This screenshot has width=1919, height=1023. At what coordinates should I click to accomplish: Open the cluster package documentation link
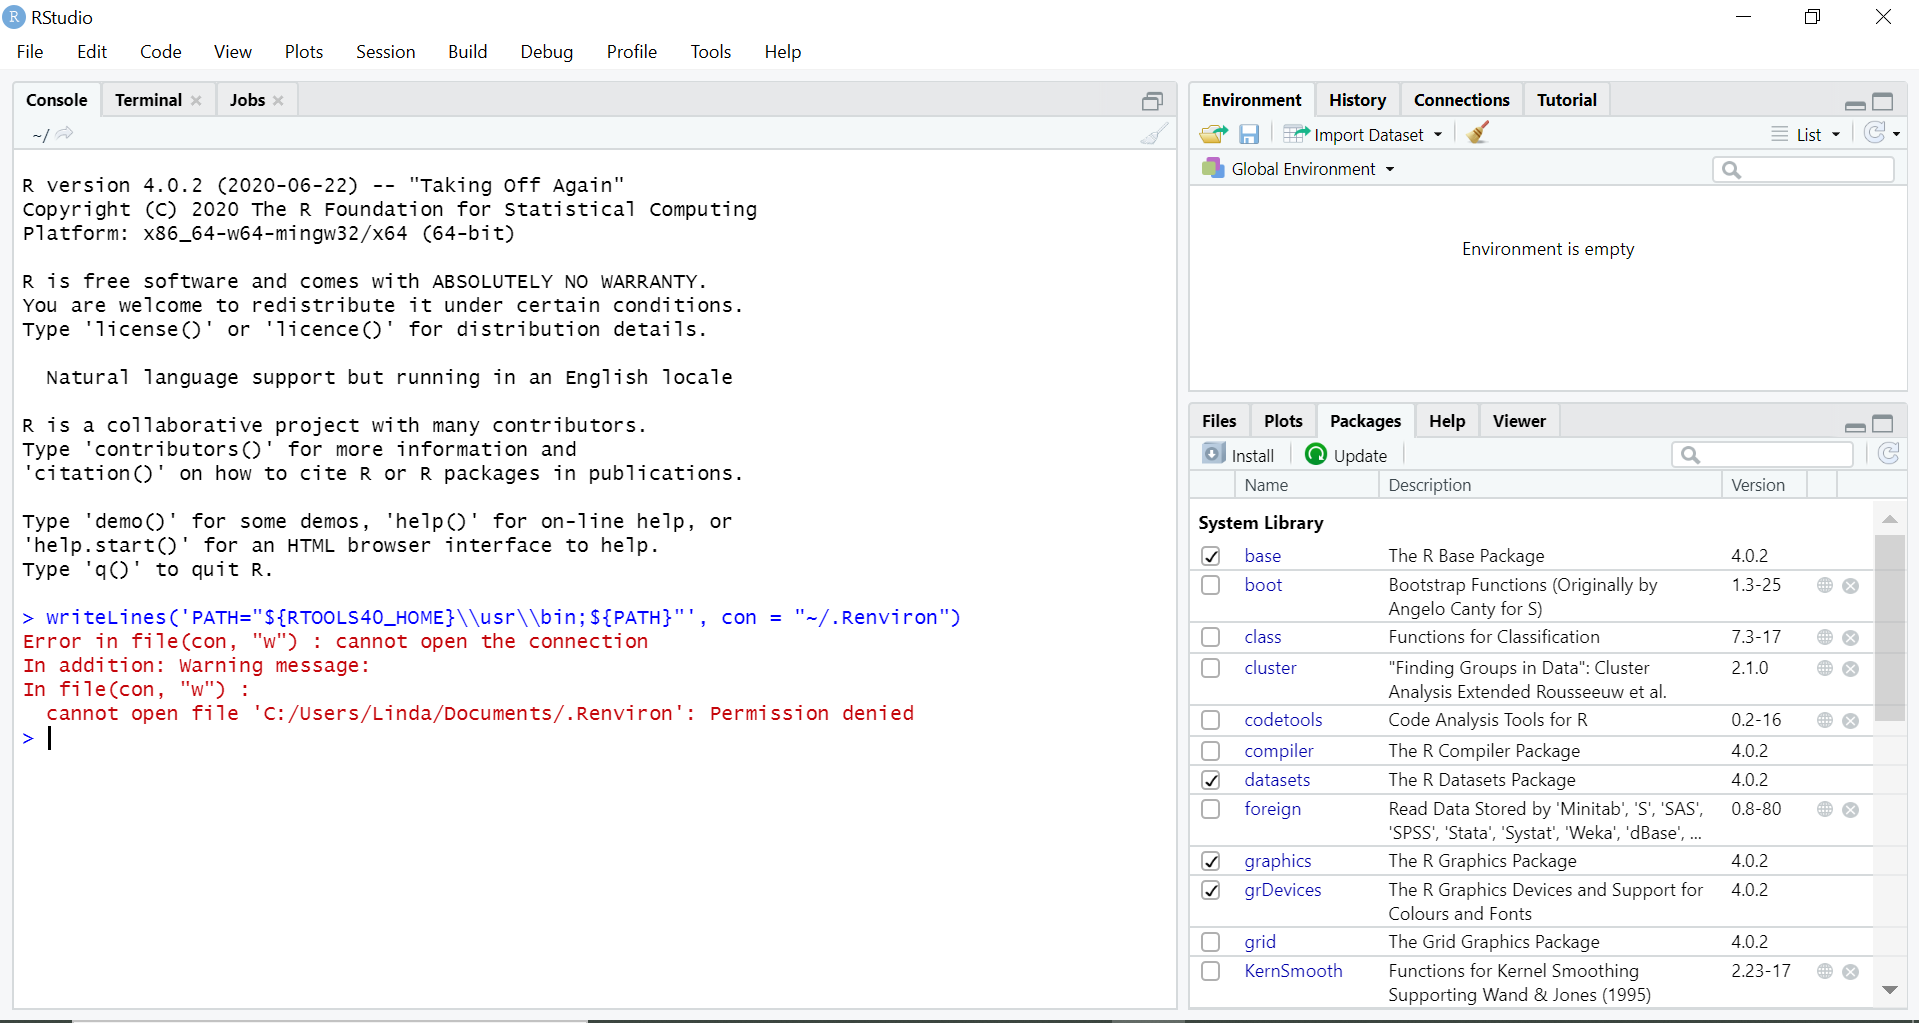1270,668
